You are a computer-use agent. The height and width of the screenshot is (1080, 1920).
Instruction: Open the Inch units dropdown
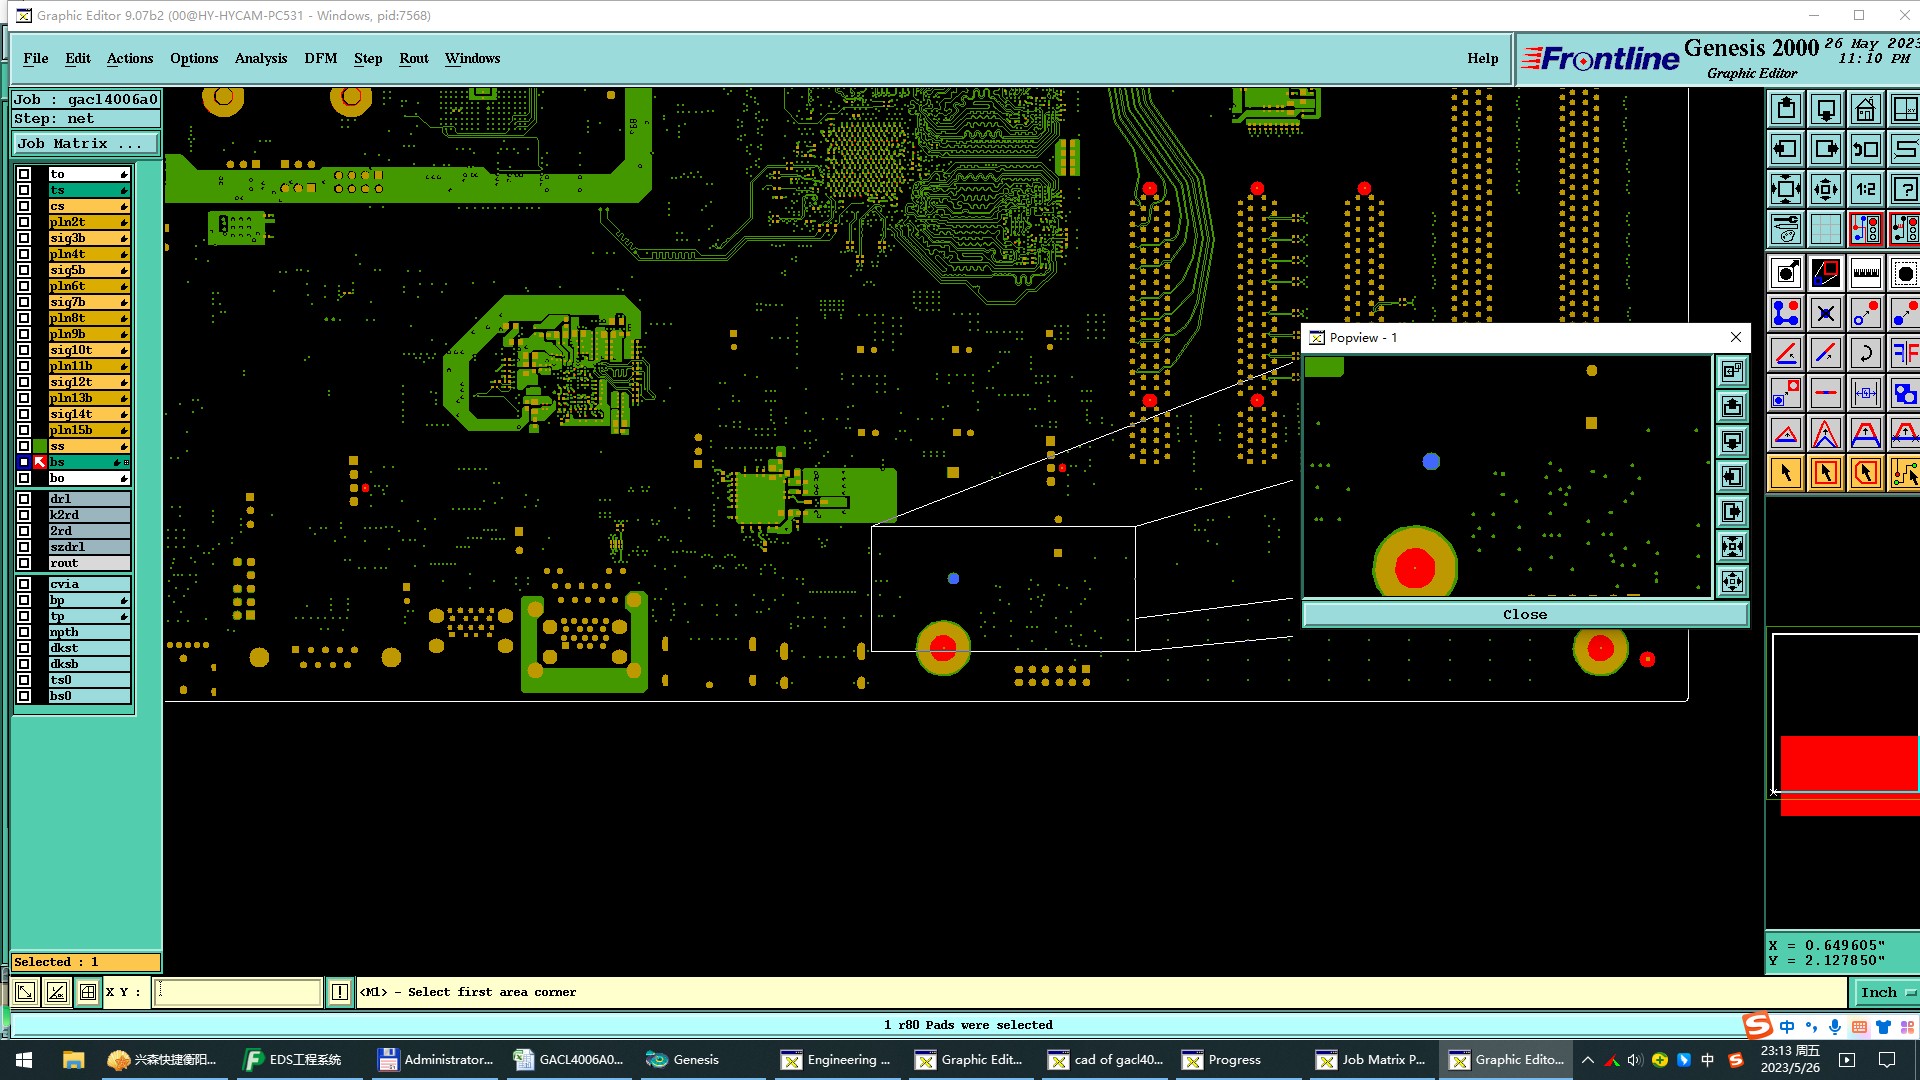1886,992
